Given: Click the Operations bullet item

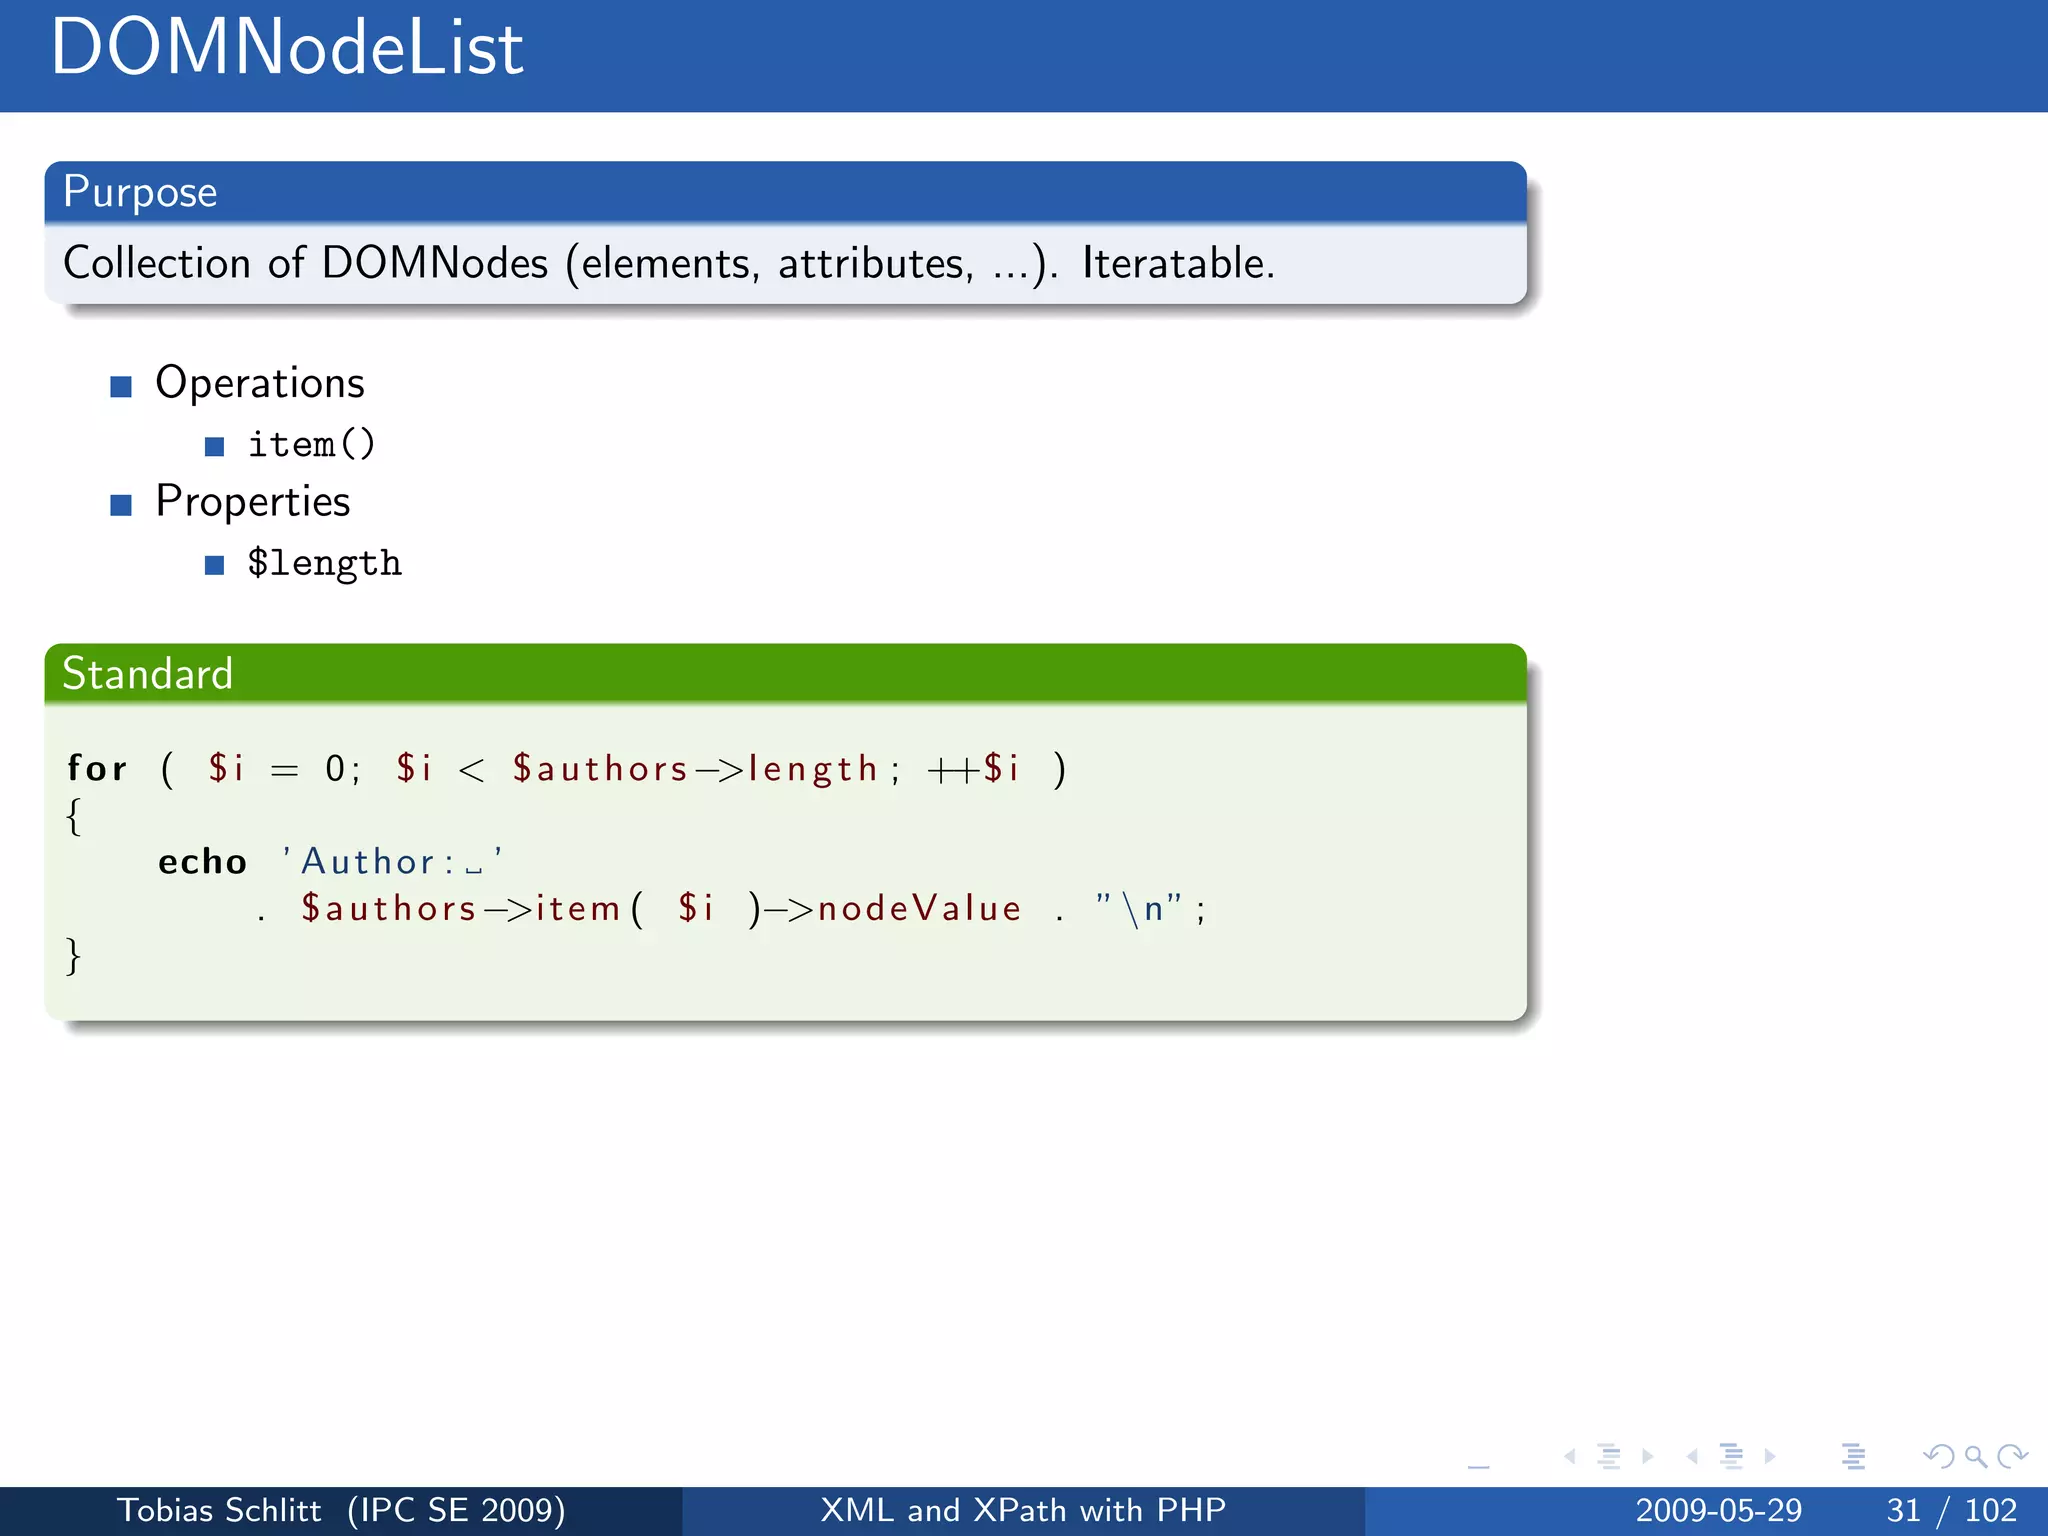Looking at the screenshot, I should (260, 384).
